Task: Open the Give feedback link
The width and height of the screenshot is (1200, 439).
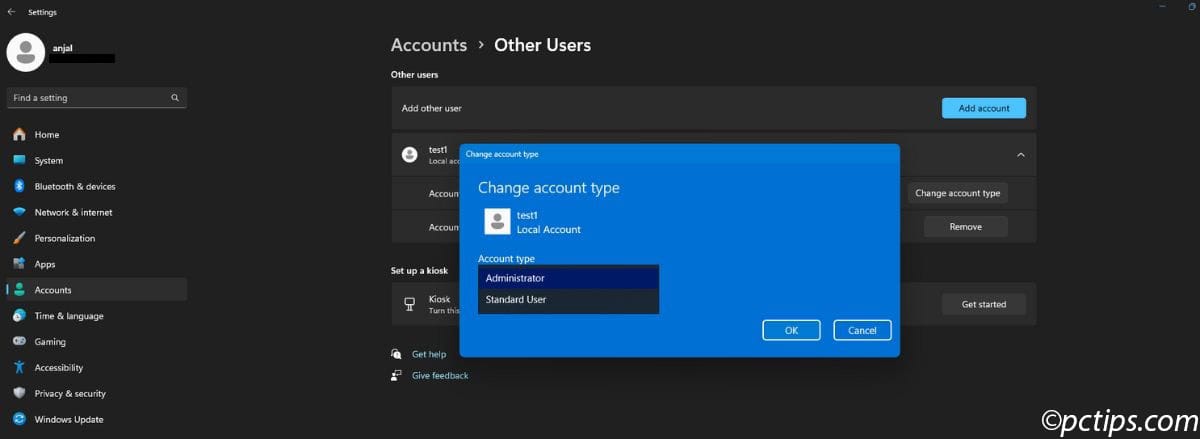Action: tap(440, 375)
